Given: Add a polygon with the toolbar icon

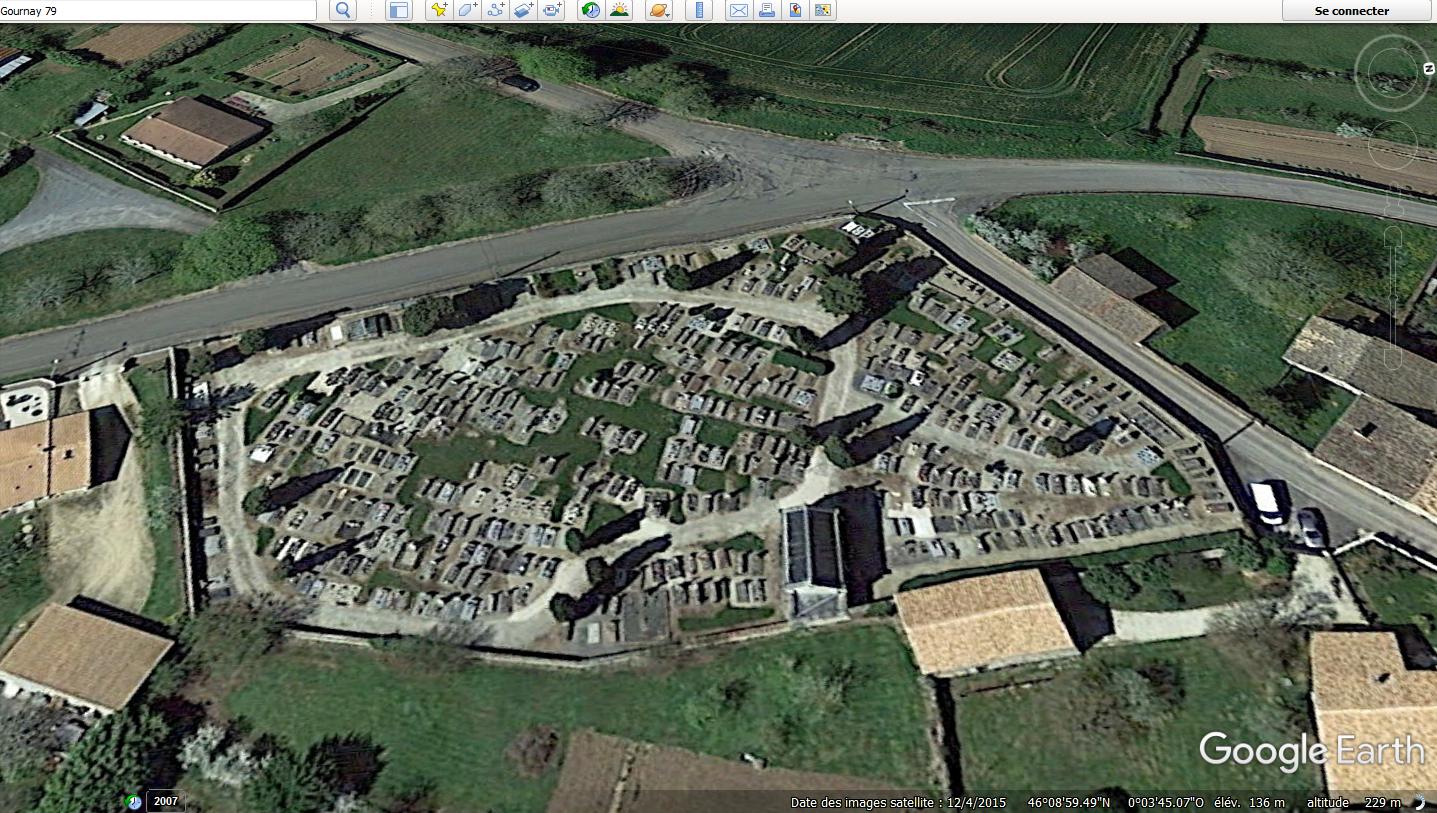Looking at the screenshot, I should pos(467,11).
